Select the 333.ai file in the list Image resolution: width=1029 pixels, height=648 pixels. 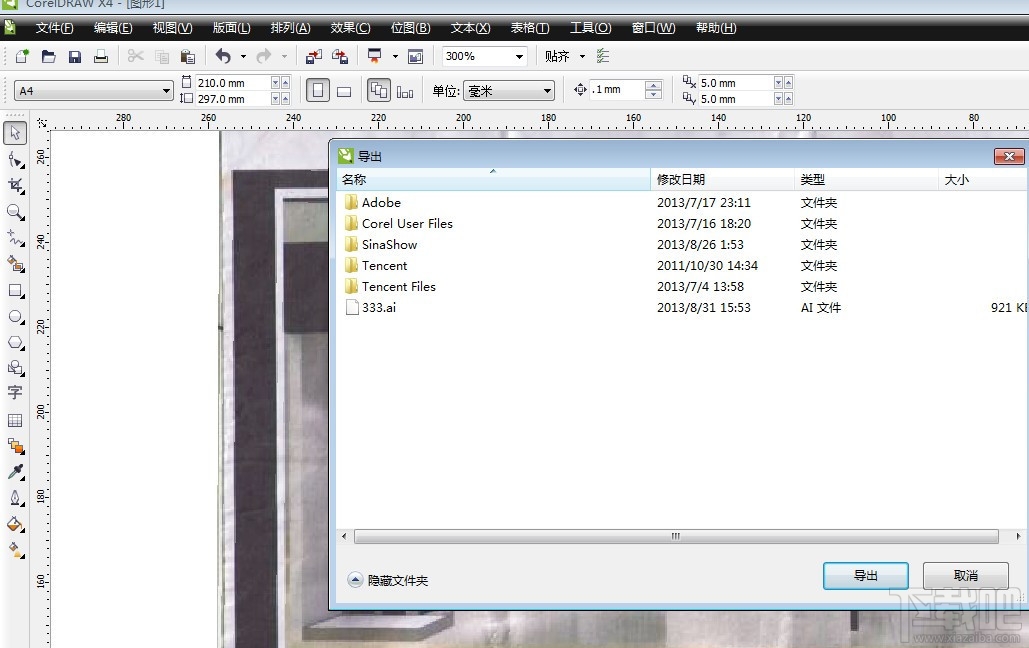pos(378,308)
